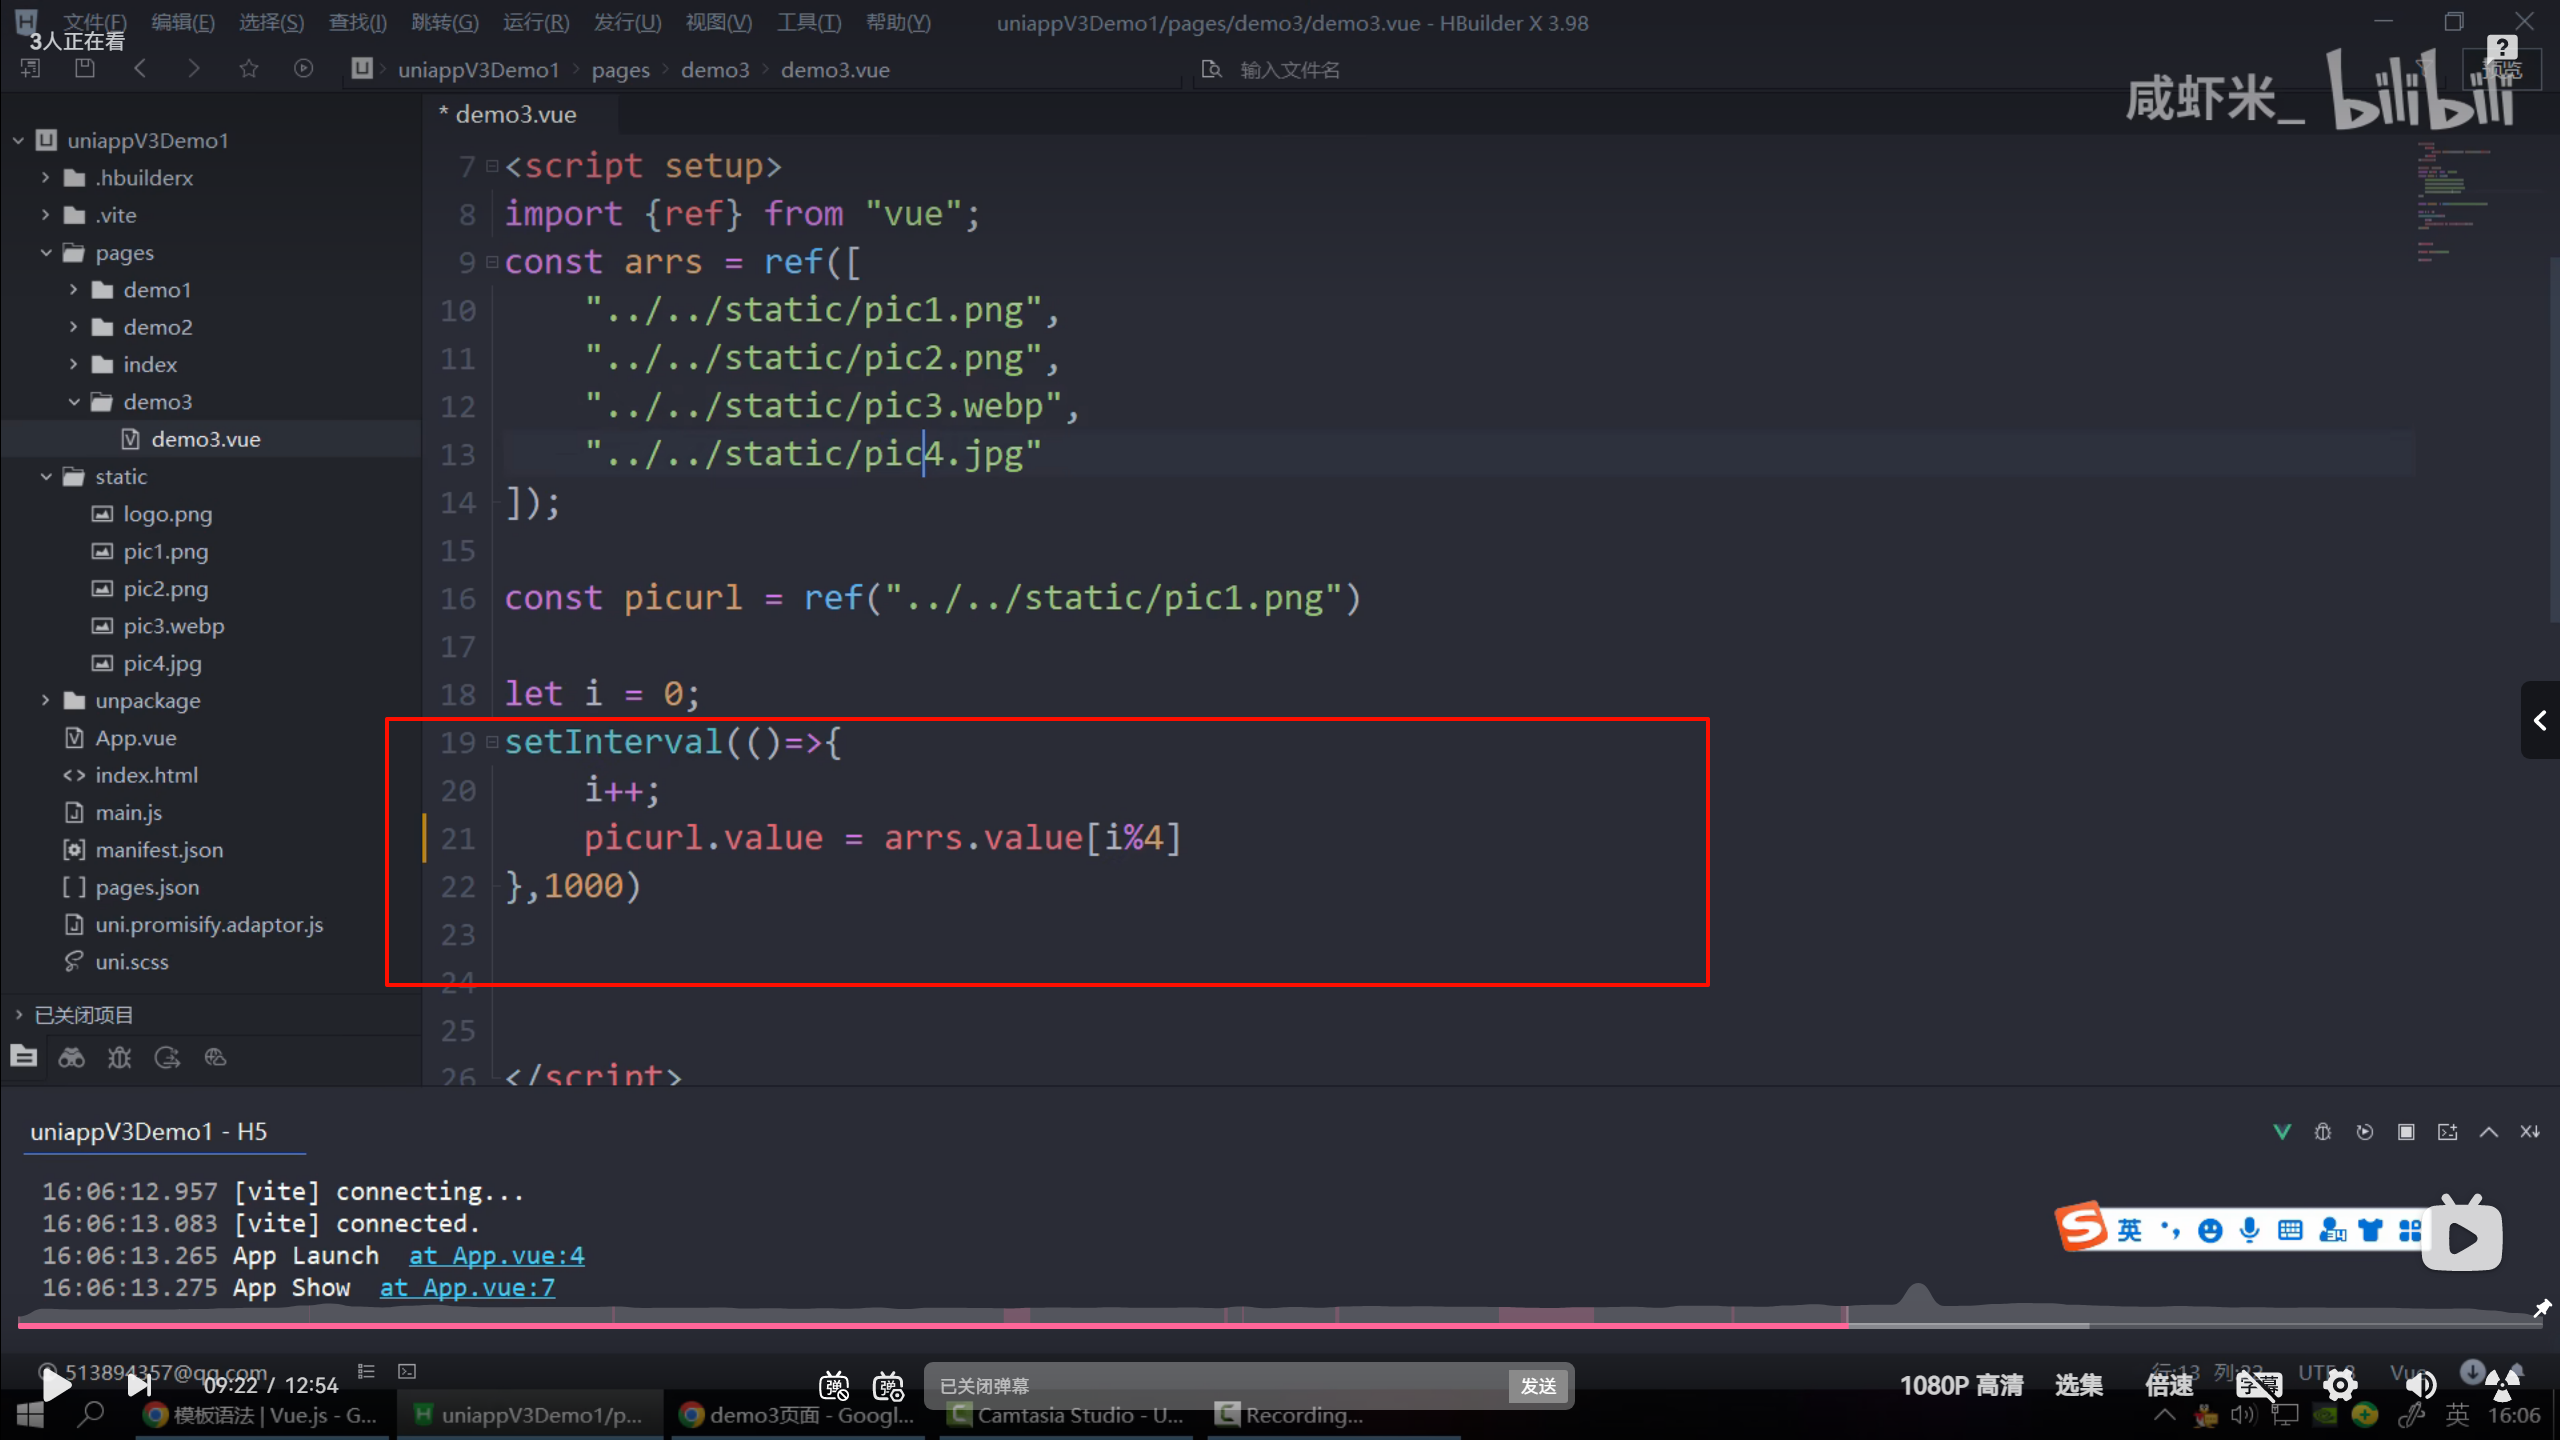
Task: Click the binoculars search icon in sidebar footer
Action: tap(72, 1057)
